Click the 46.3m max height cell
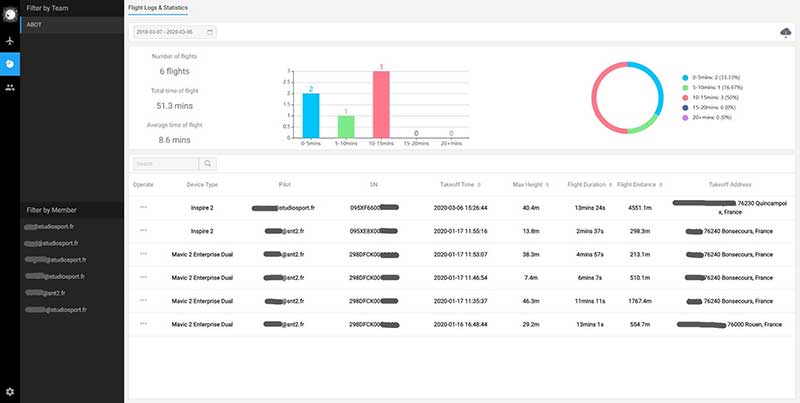The height and width of the screenshot is (403, 800). pos(531,301)
